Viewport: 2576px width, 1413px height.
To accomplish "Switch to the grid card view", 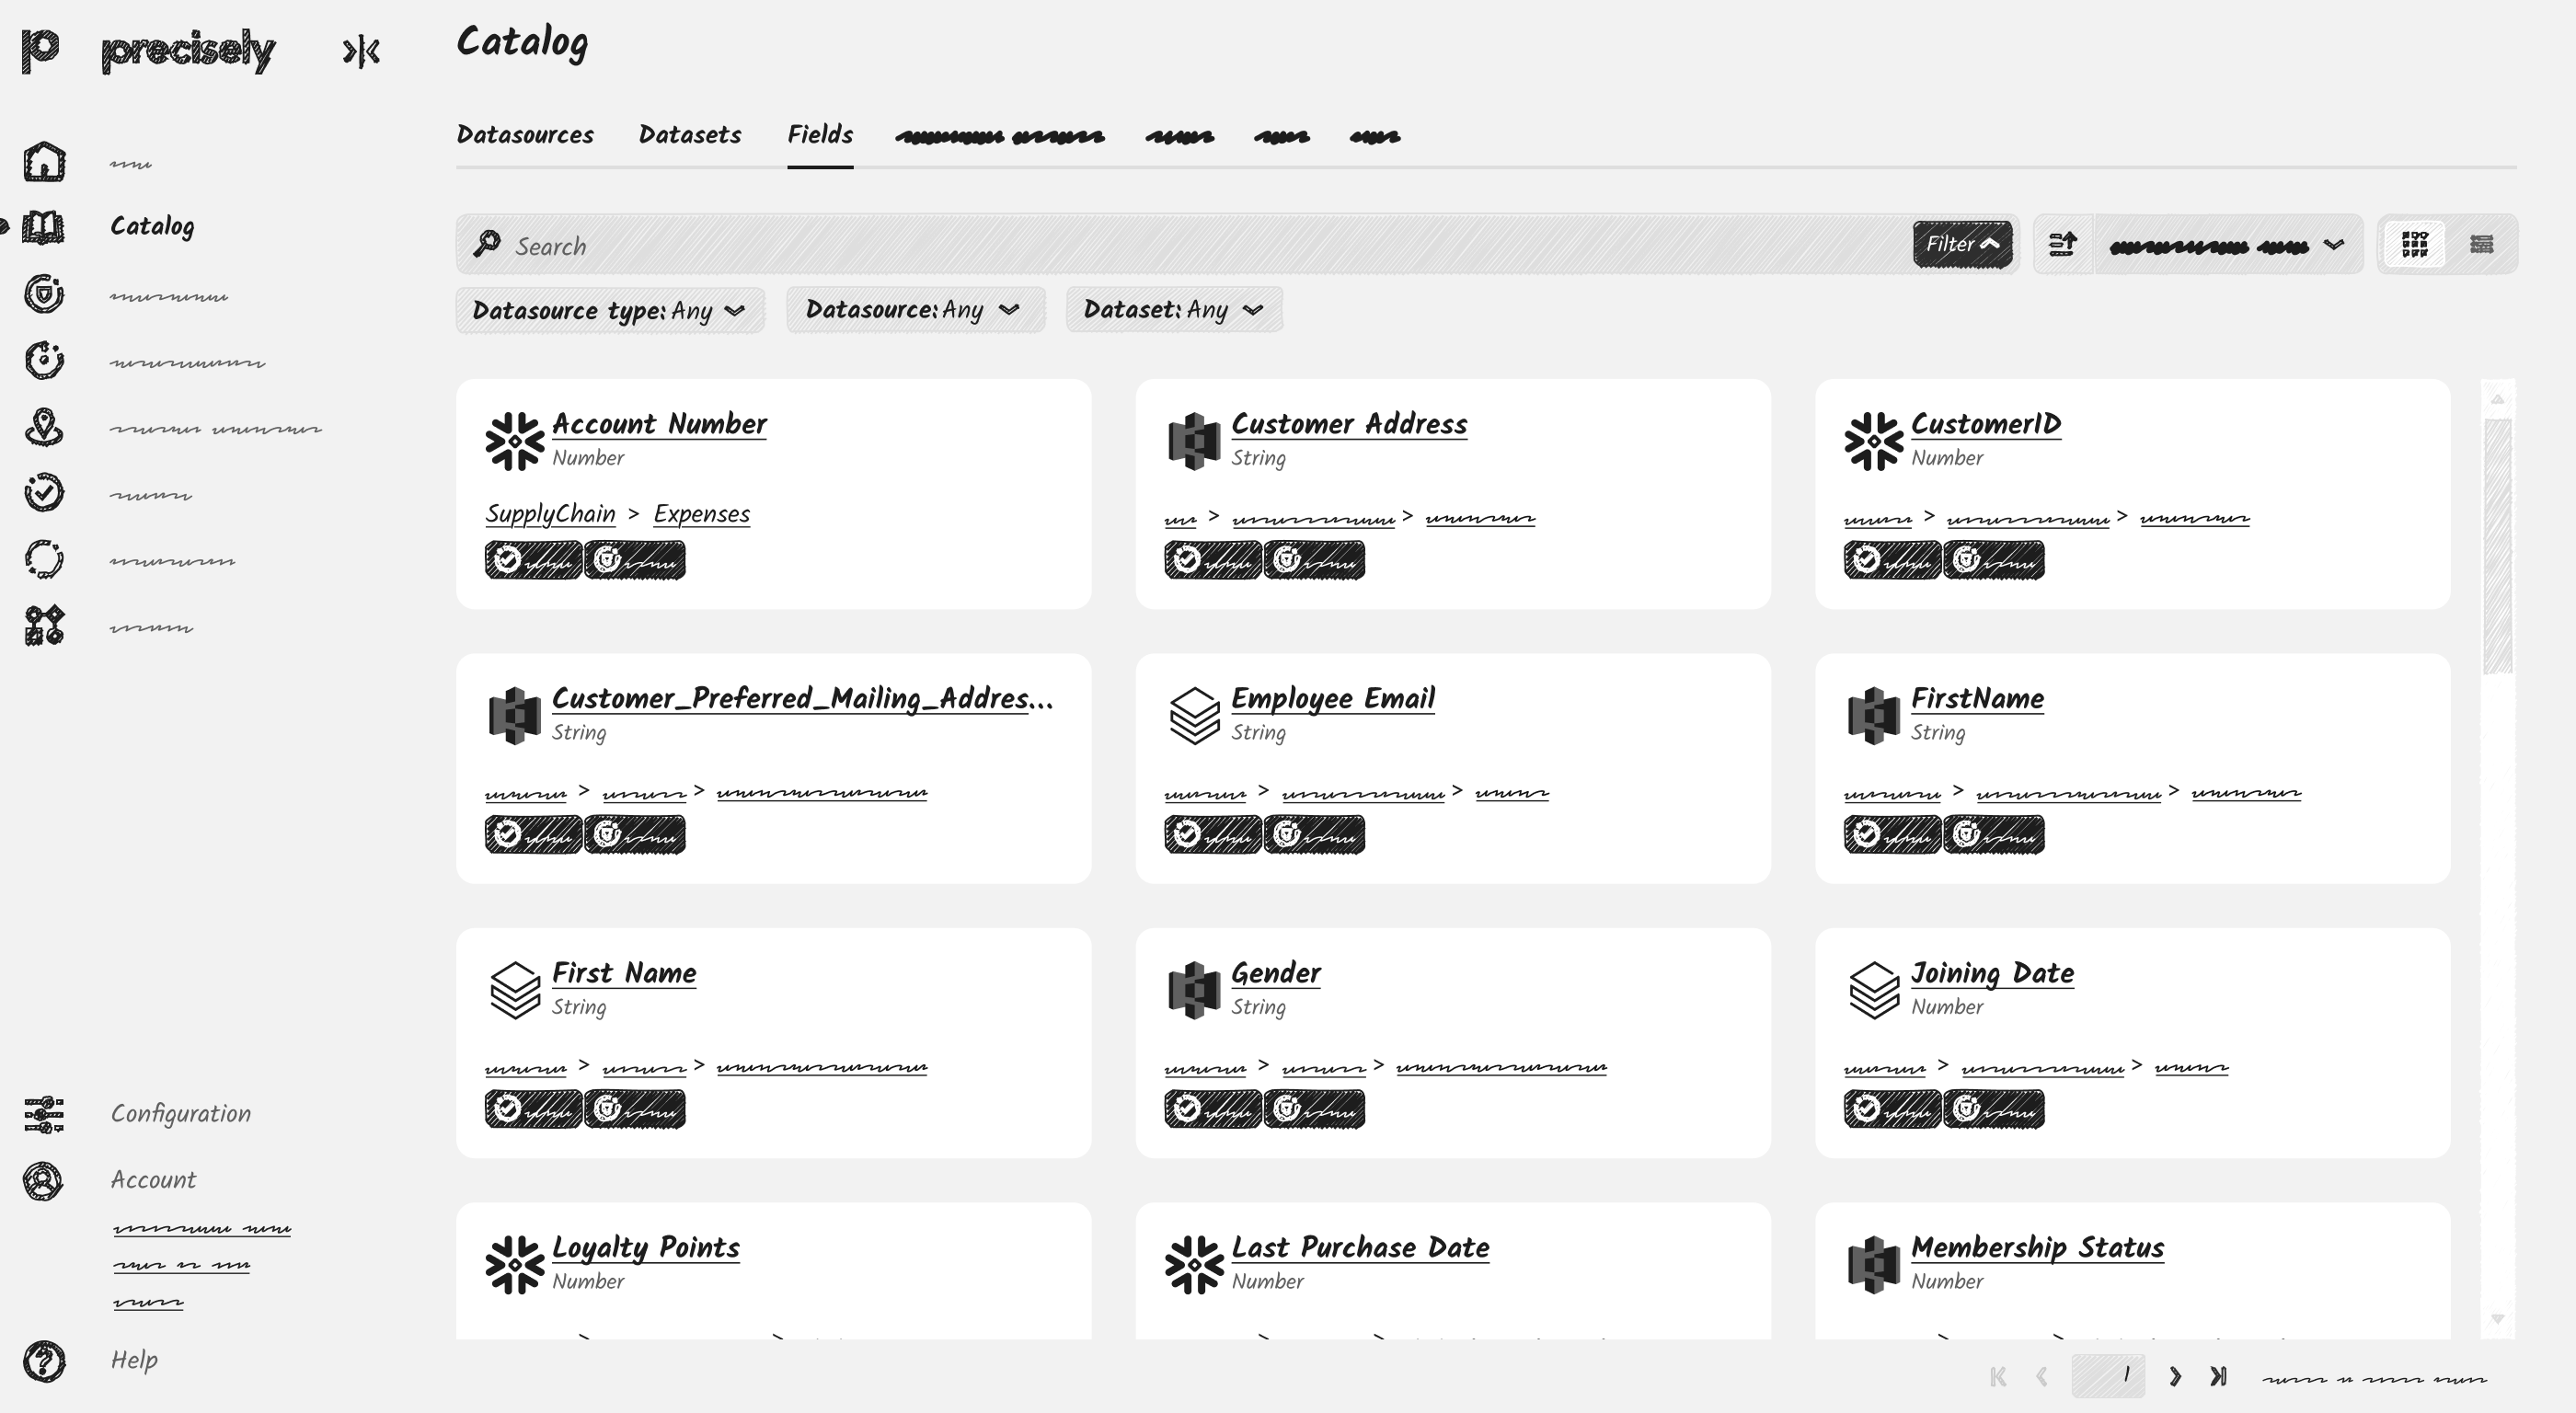I will 2415,244.
